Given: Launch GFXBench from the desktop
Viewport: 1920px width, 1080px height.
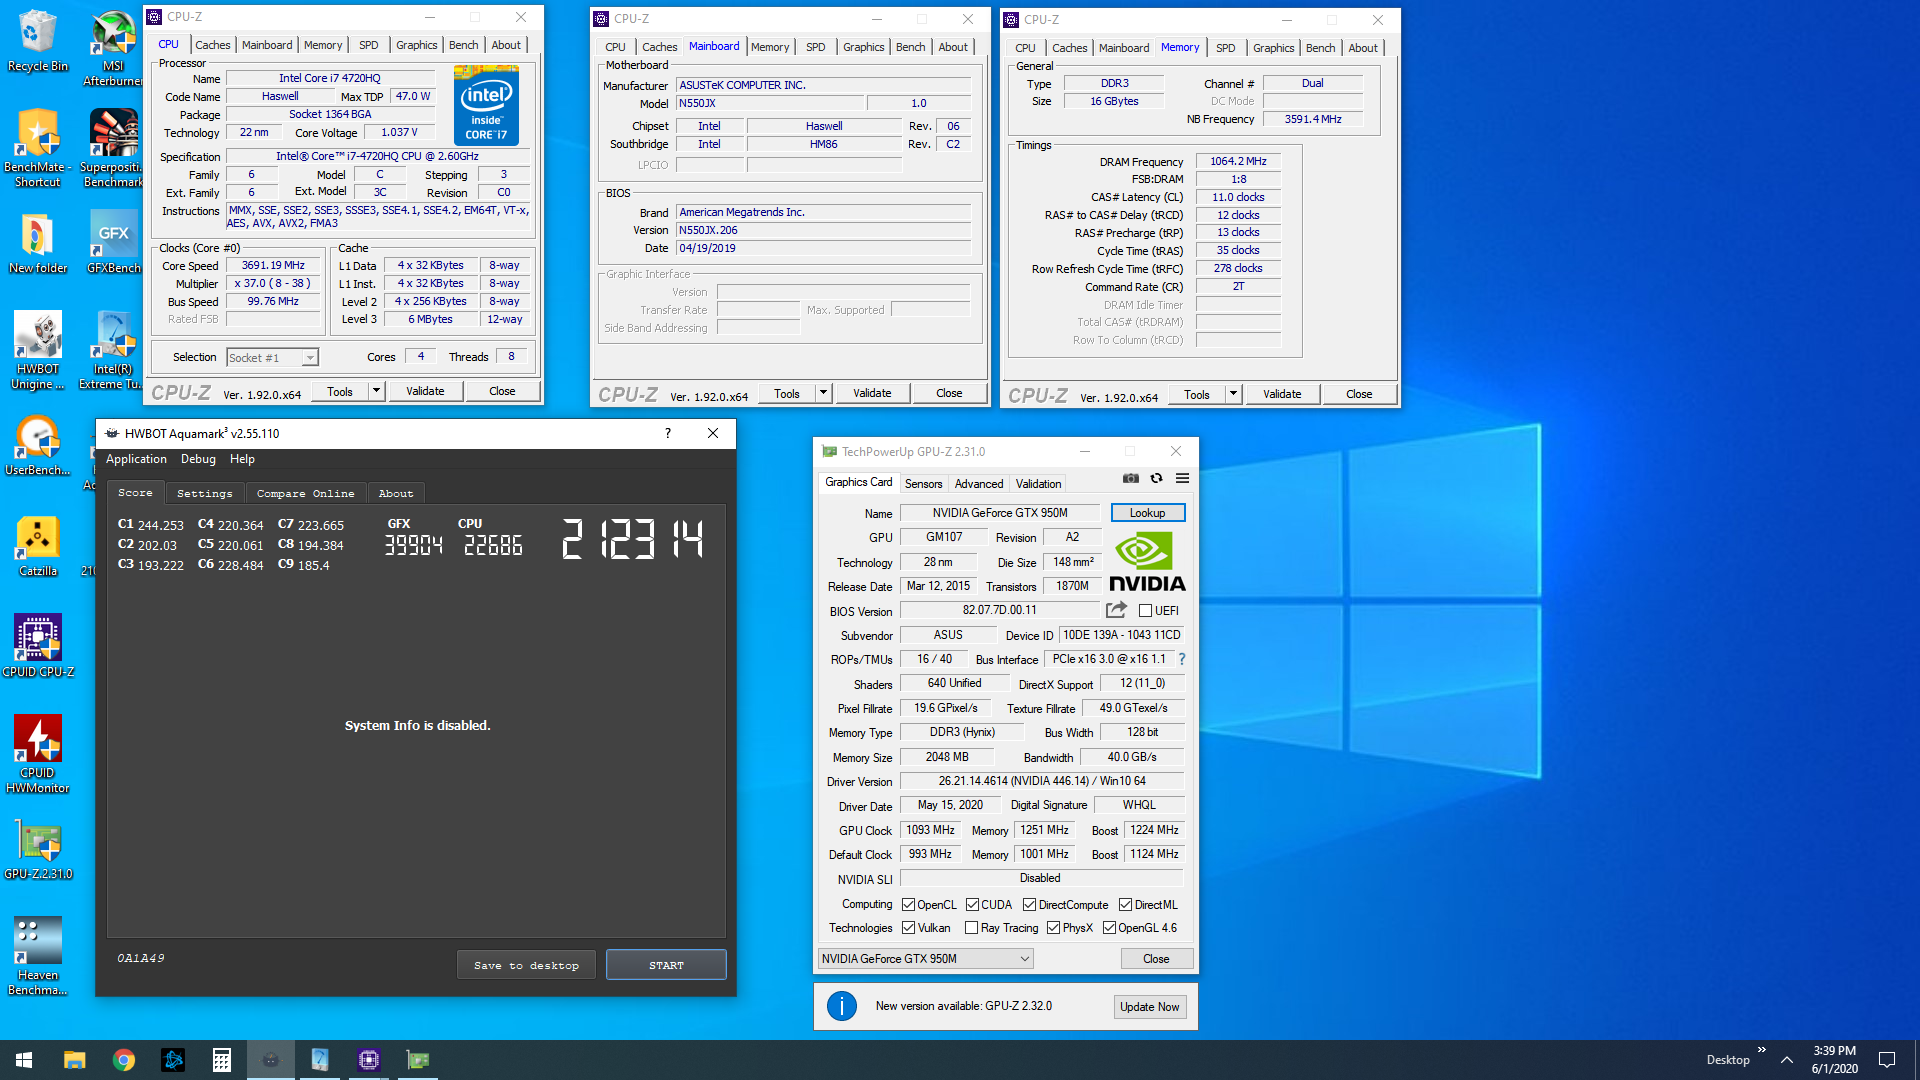Looking at the screenshot, I should [113, 243].
